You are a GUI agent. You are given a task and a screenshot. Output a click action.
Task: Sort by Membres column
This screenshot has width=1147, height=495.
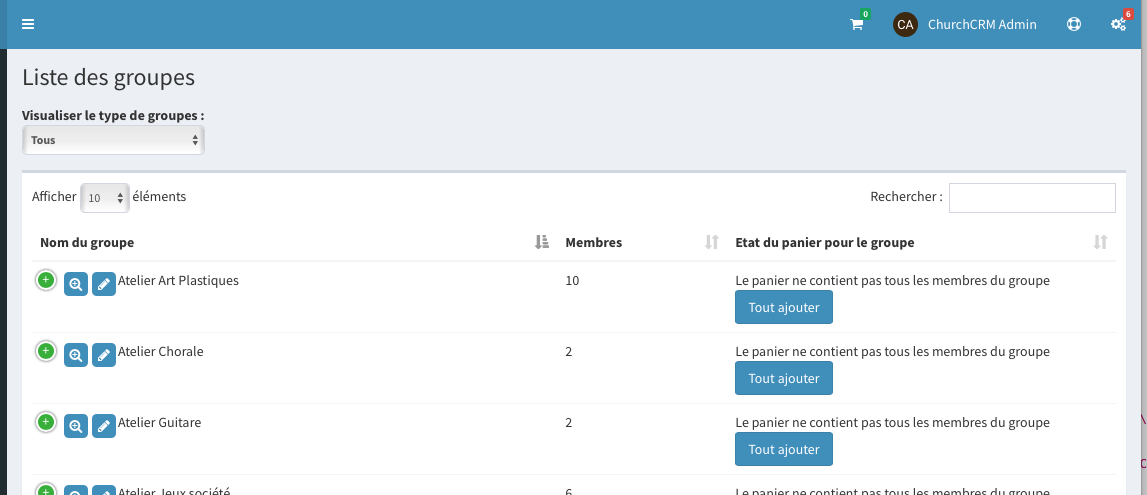coord(642,242)
